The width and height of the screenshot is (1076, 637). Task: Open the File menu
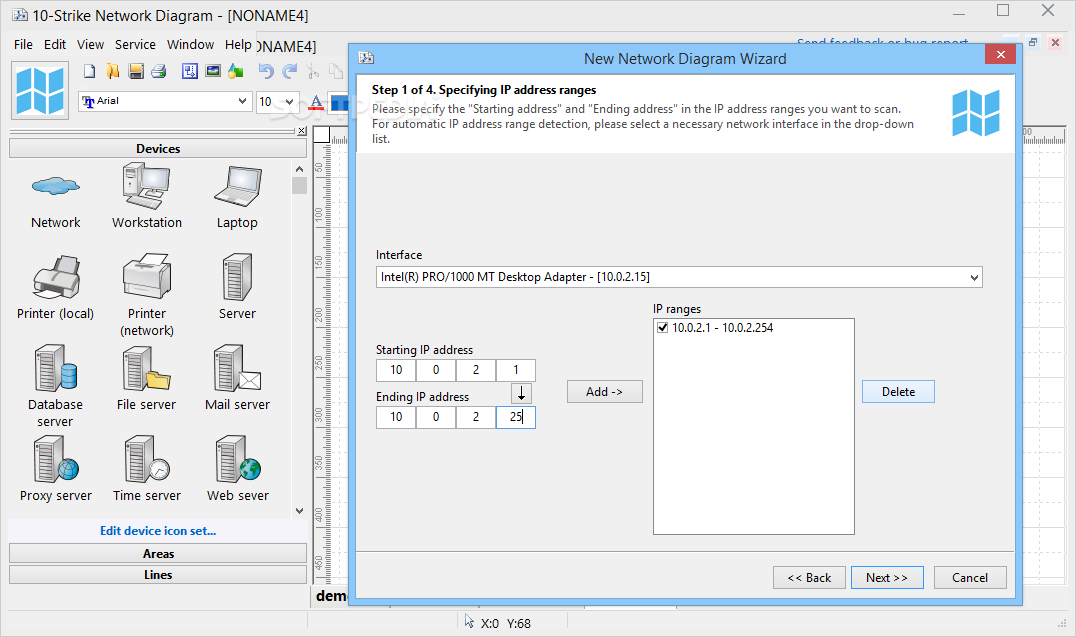(23, 44)
